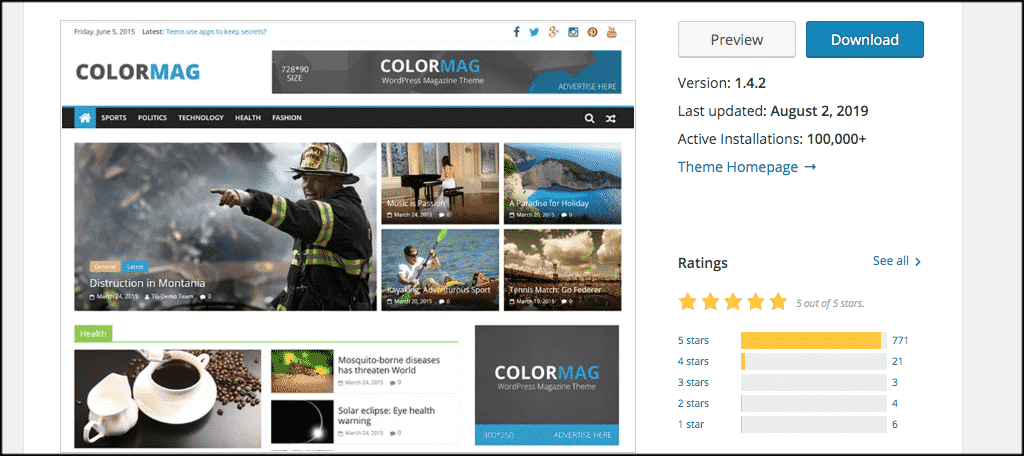
Task: Click See all ratings link
Action: (x=891, y=261)
